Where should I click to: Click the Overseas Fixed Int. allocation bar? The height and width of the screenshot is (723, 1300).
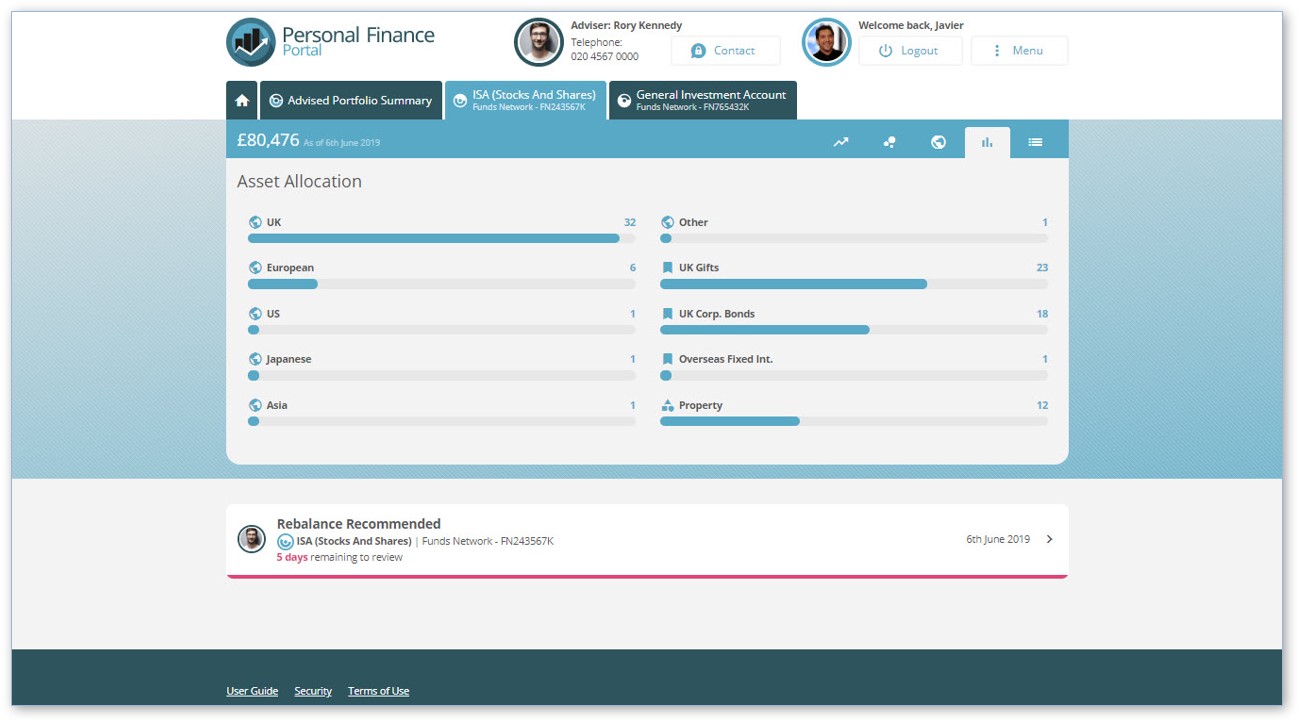[854, 376]
